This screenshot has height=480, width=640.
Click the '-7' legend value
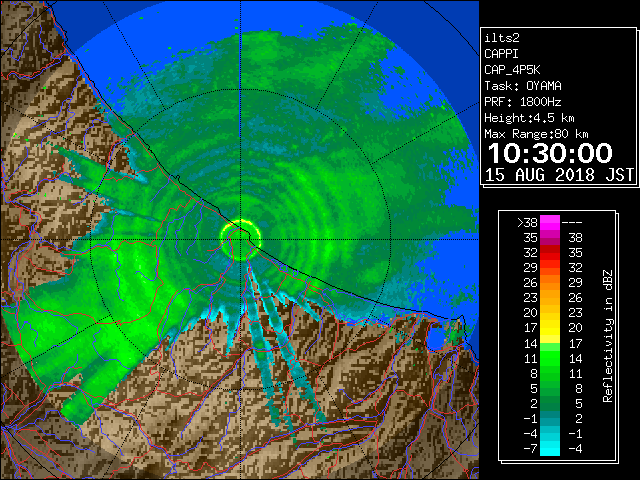tap(530, 449)
